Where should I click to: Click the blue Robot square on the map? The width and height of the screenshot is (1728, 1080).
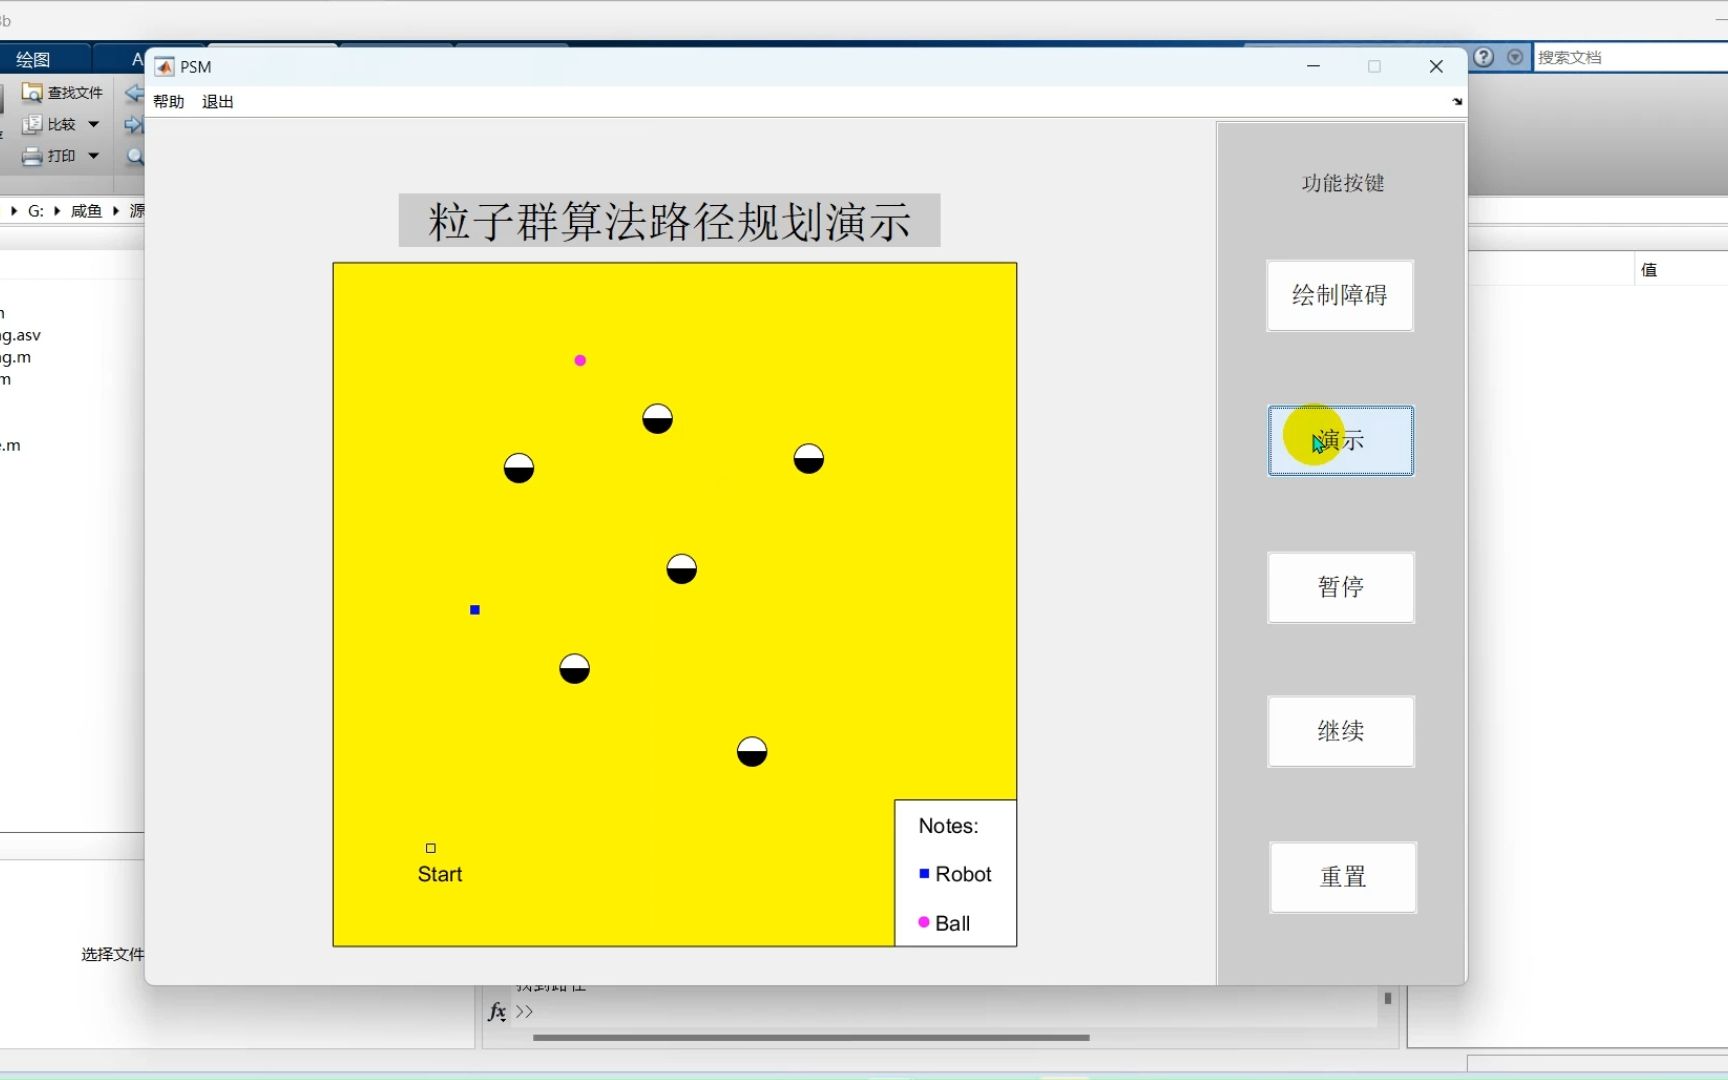475,610
